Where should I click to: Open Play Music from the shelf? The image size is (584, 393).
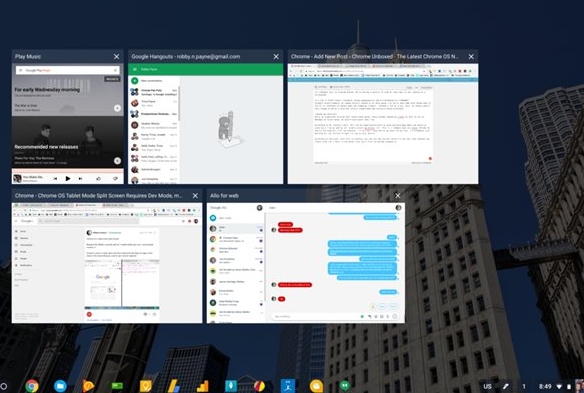pos(88,386)
